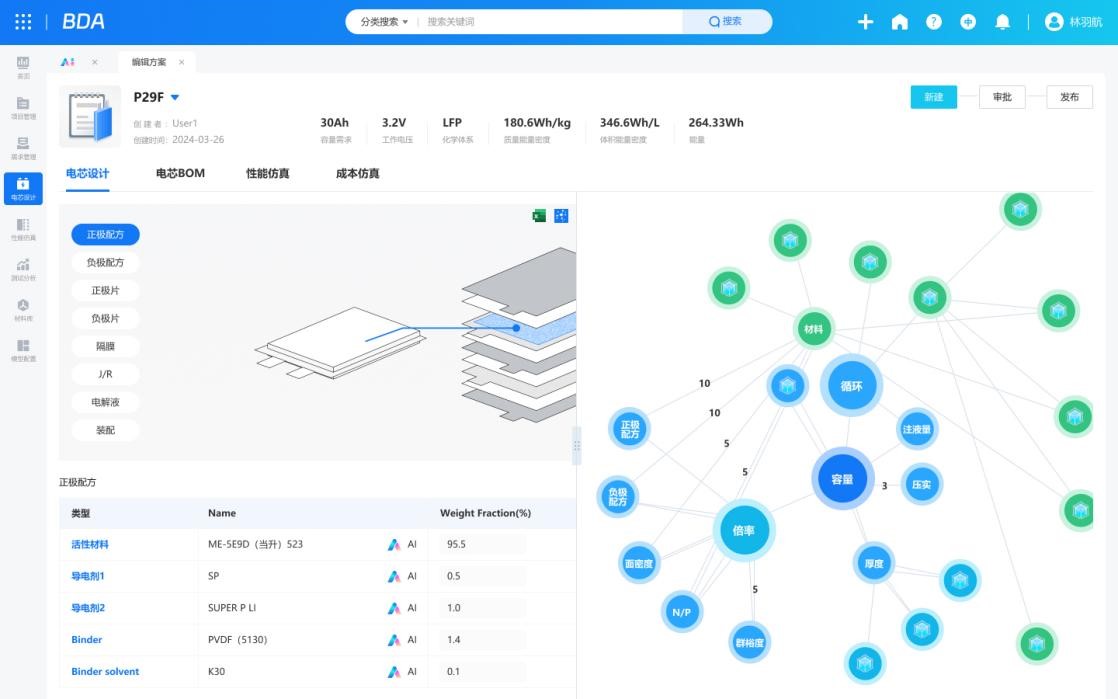Image resolution: width=1118 pixels, height=699 pixels.
Task: Click the panel splitter handle
Action: [576, 446]
